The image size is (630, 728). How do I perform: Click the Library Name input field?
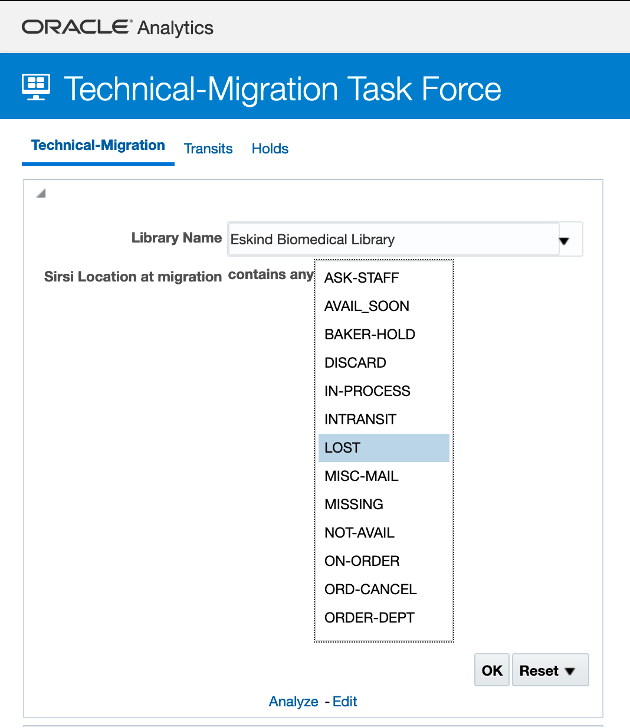390,240
